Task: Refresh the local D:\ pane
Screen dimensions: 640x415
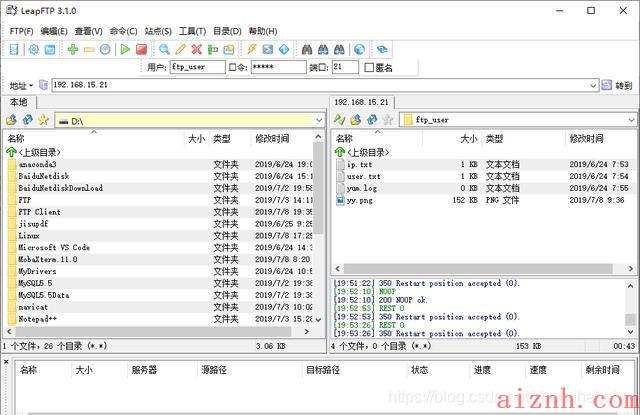Action: [28, 120]
